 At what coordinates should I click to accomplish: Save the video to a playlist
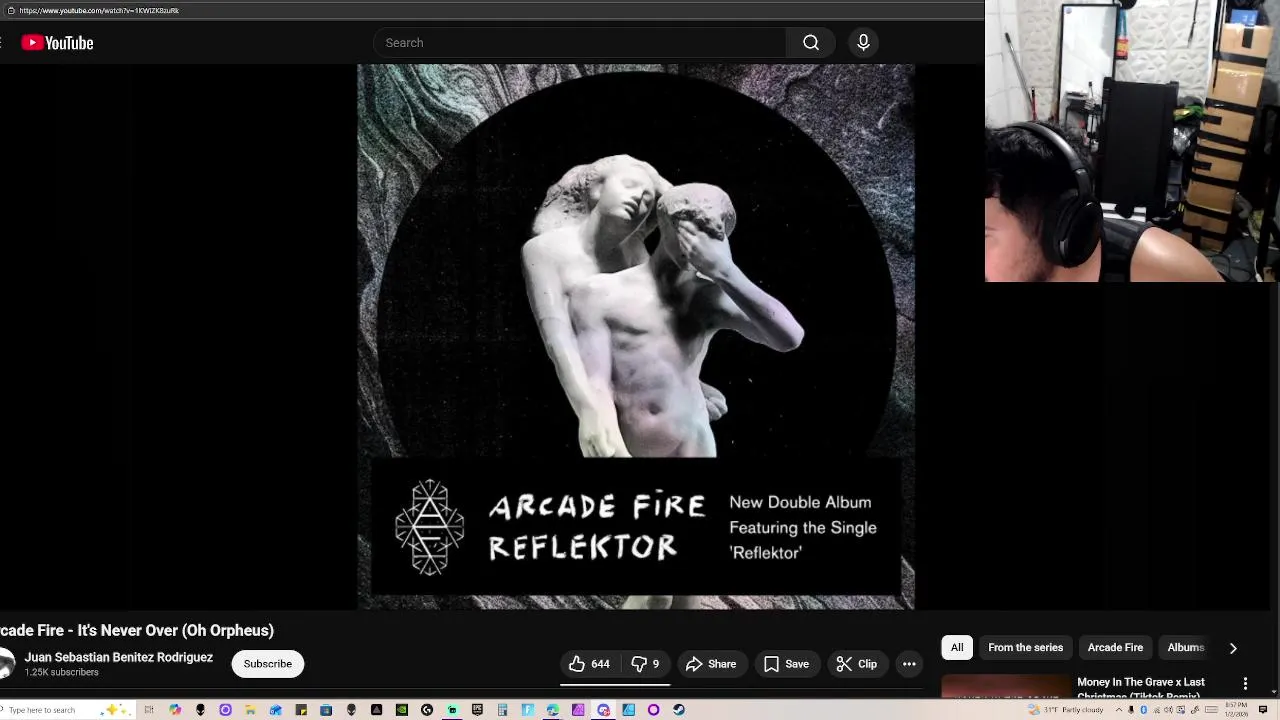[786, 664]
